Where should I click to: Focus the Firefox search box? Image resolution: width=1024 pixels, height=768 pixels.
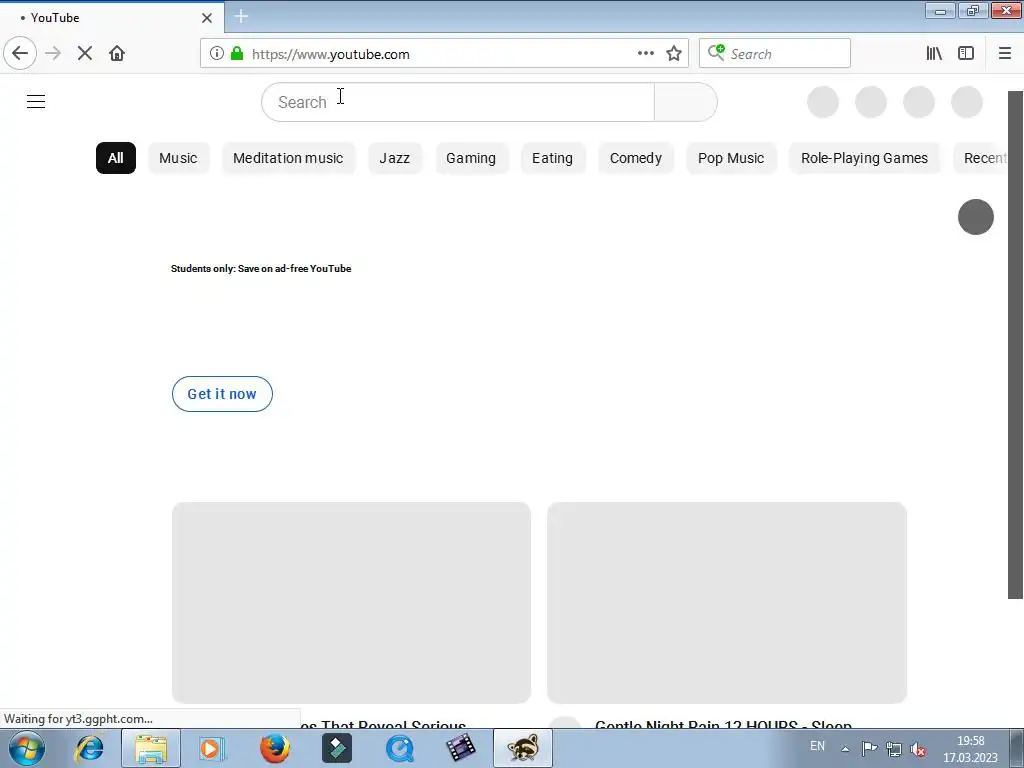(x=775, y=54)
